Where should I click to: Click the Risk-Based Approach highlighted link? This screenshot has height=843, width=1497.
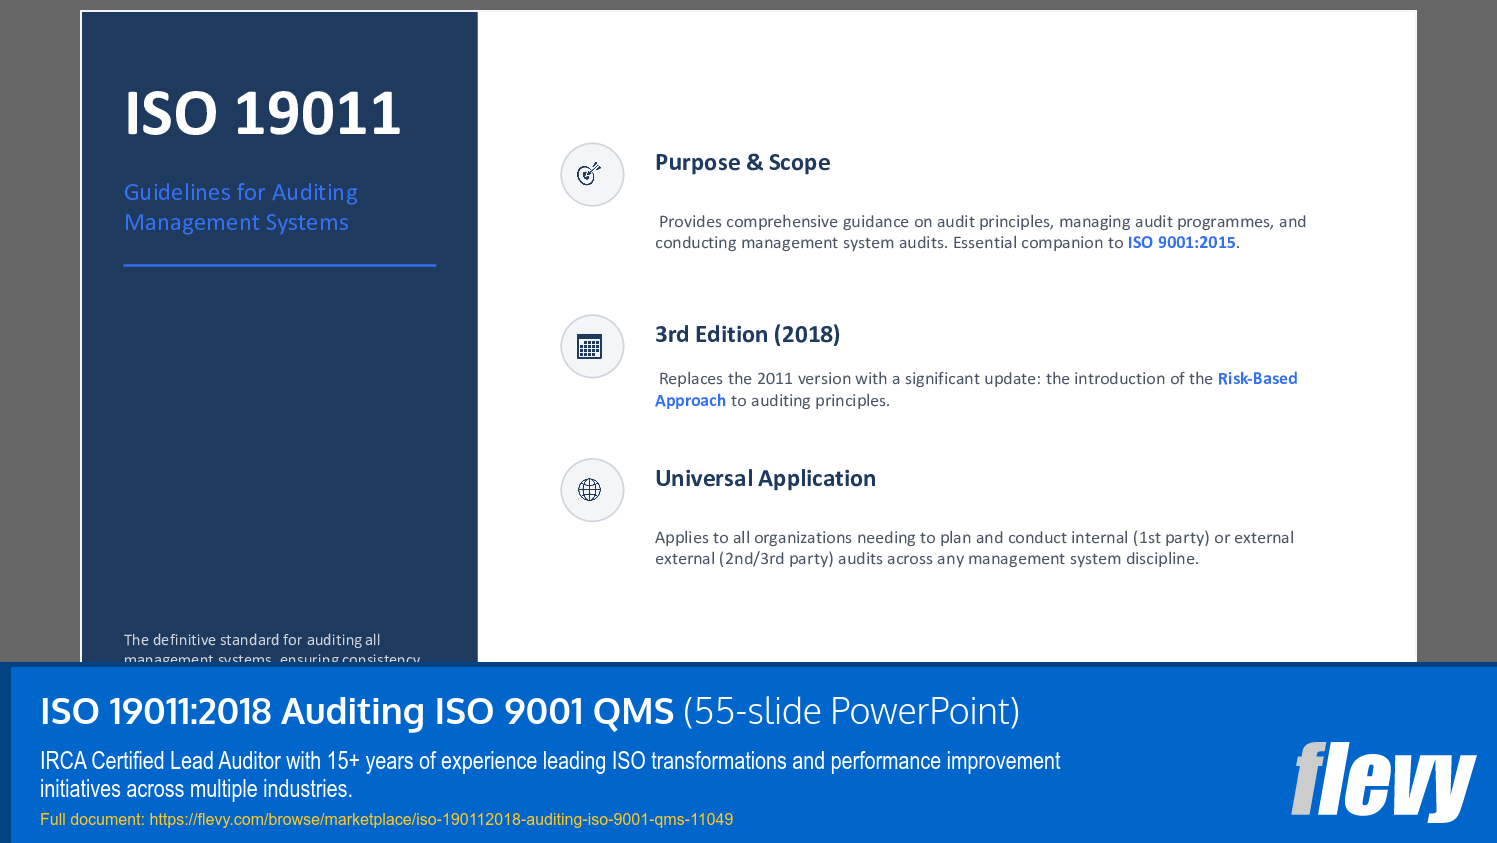[1256, 378]
